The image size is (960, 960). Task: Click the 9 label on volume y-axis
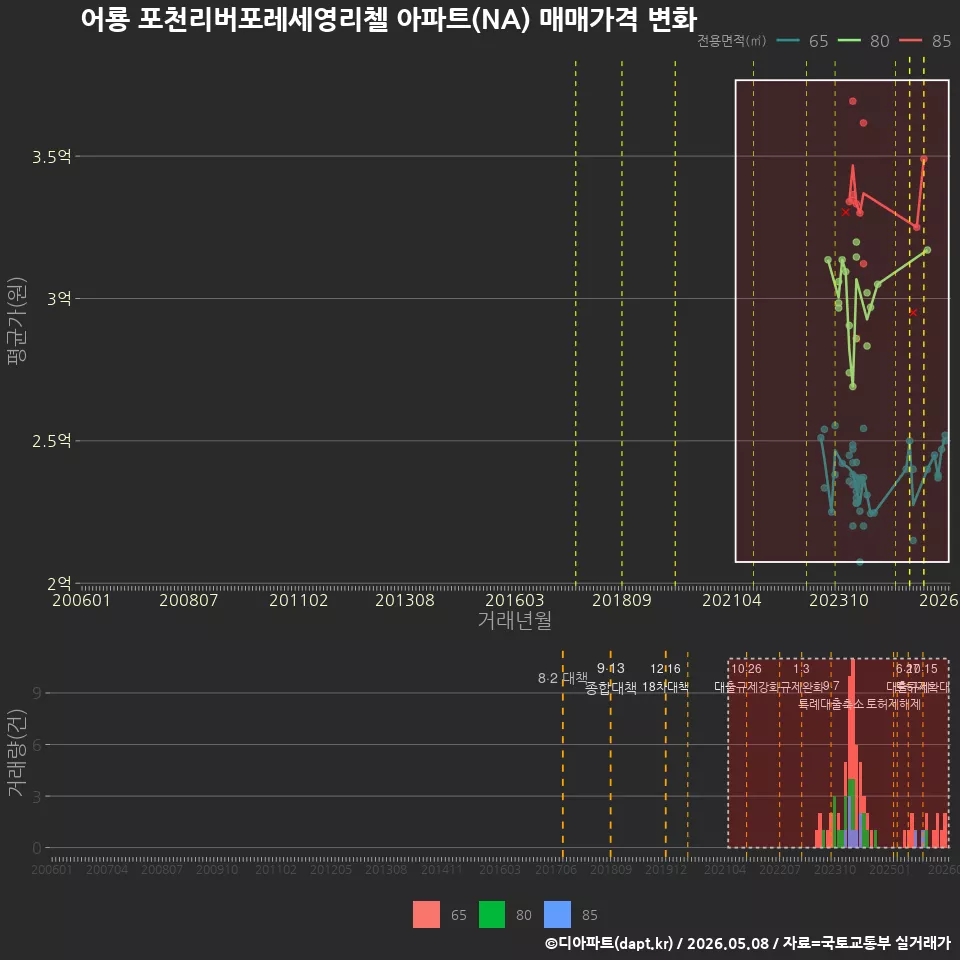(x=37, y=693)
